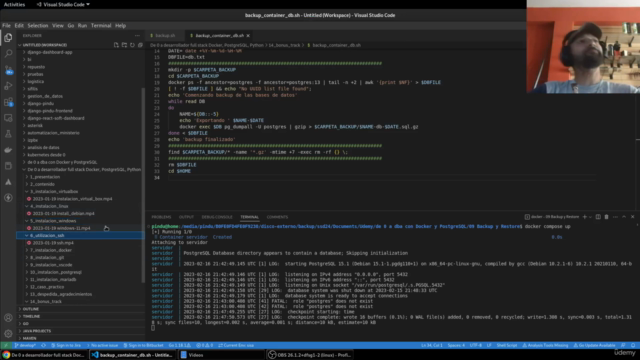The image size is (640, 360).
Task: Expand the 7_instalacion_docker folder
Action: tap(51, 250)
